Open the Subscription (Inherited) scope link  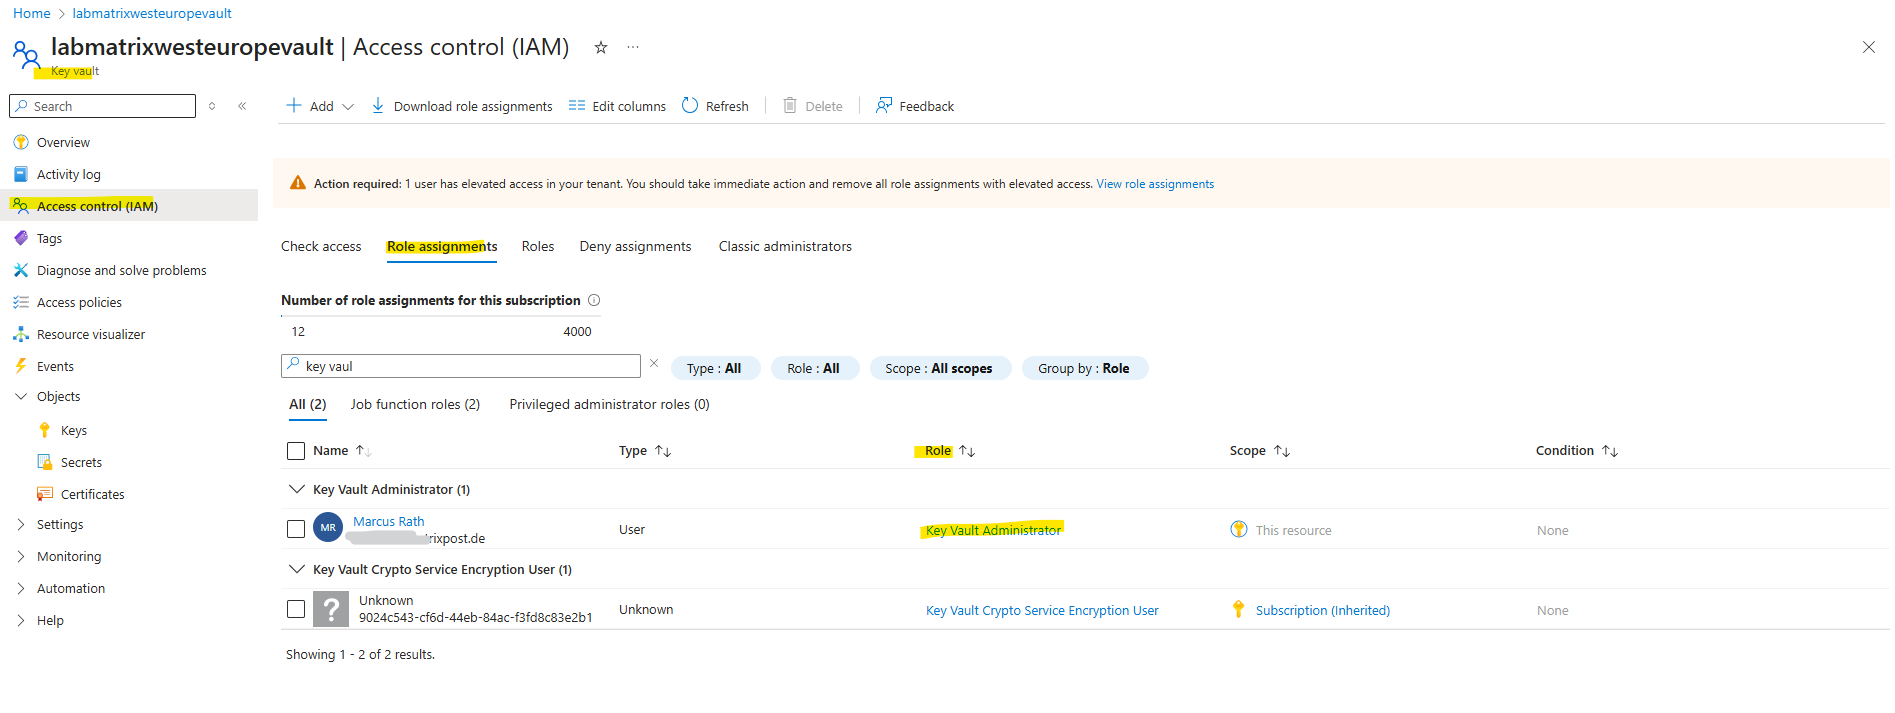(1323, 610)
